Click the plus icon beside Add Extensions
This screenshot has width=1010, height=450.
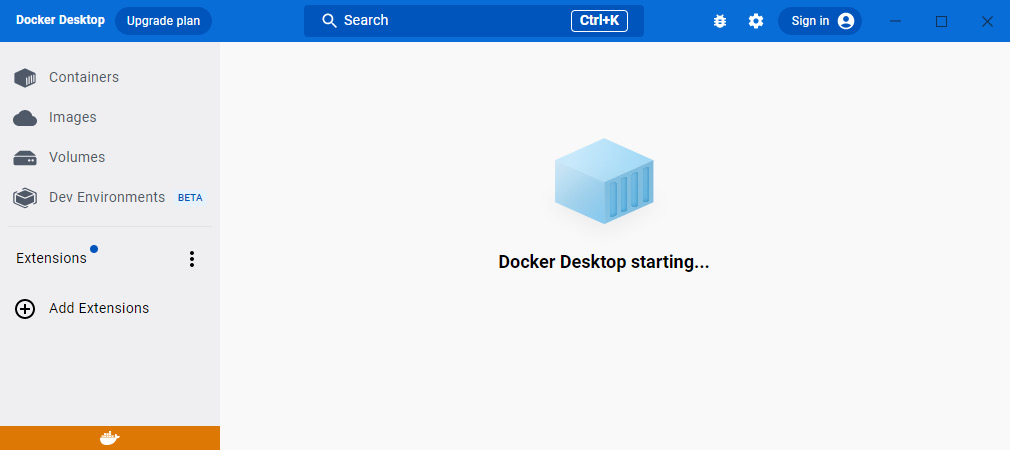[24, 309]
